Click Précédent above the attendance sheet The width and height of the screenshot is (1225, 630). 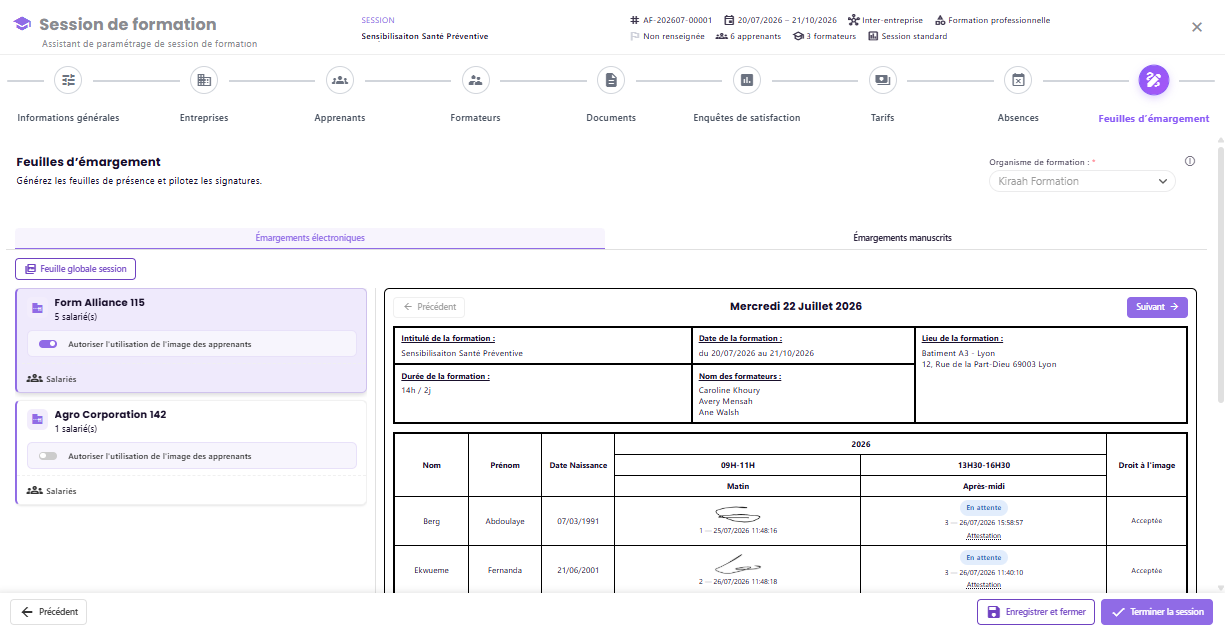429,307
